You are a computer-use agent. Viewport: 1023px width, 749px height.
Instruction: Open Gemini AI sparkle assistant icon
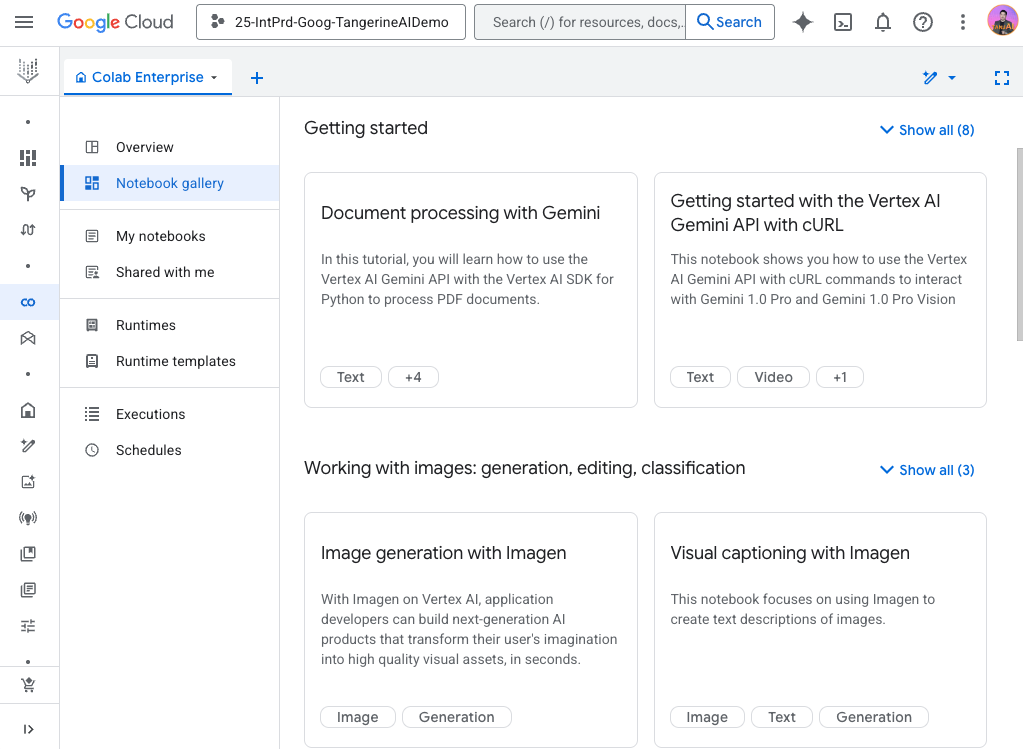click(x=802, y=22)
